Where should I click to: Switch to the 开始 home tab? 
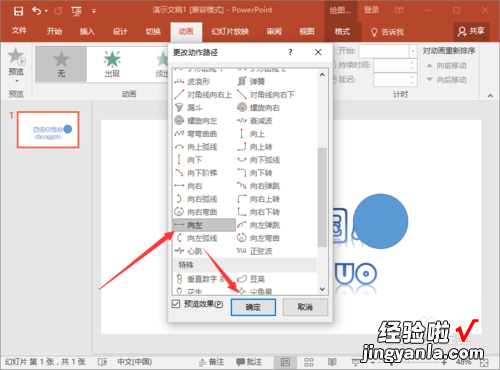point(54,32)
